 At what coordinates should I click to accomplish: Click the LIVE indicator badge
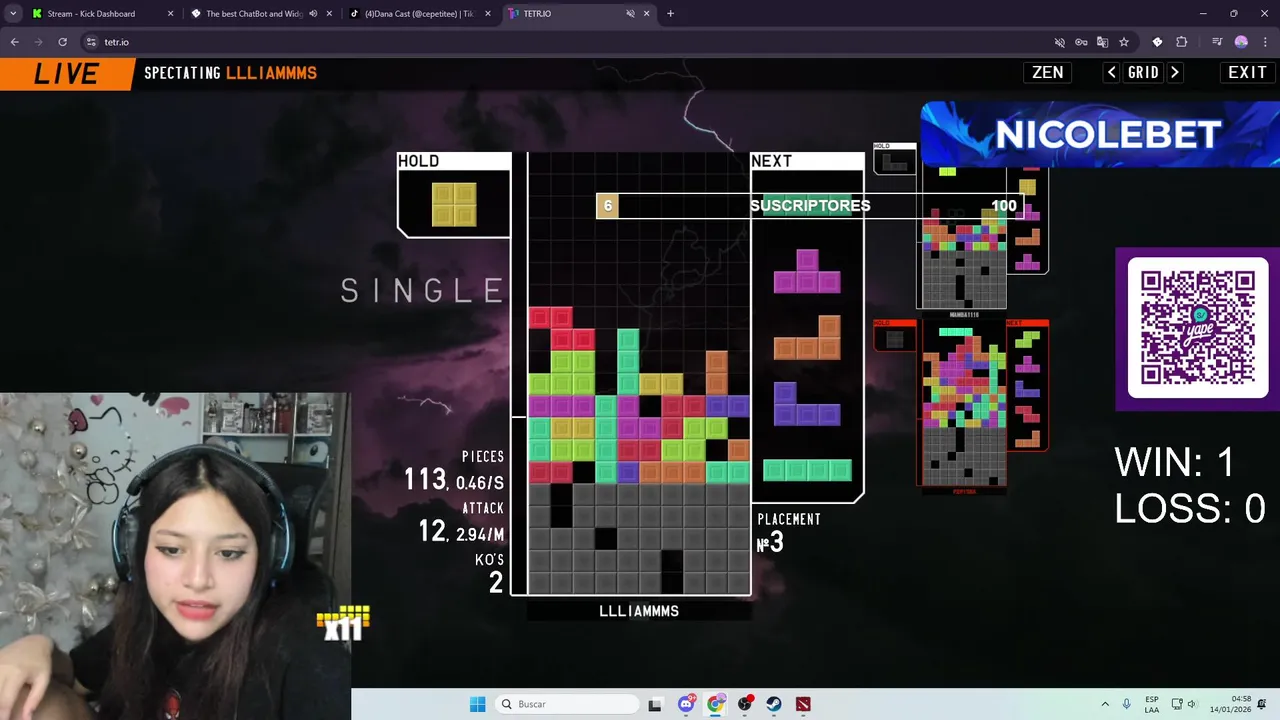66,74
